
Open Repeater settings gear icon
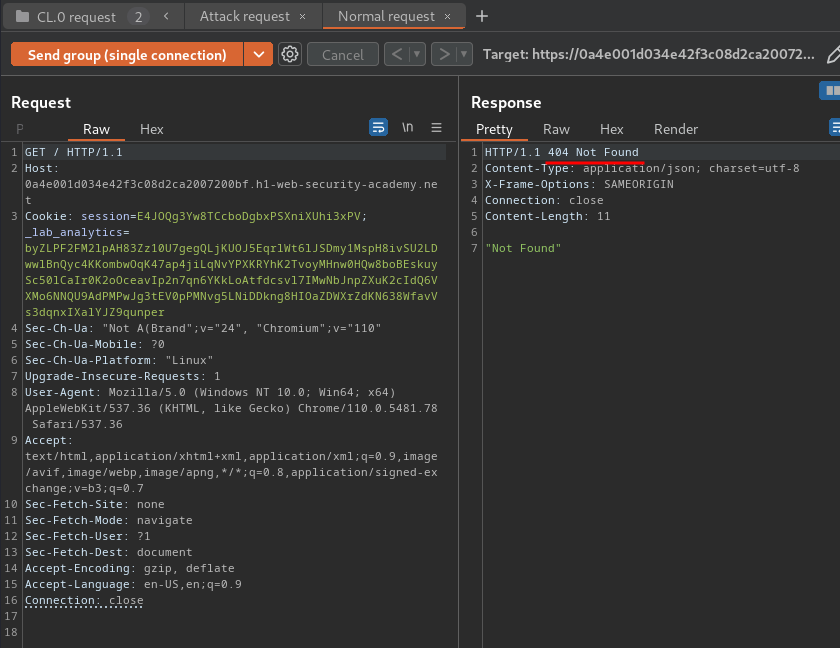pyautogui.click(x=290, y=54)
